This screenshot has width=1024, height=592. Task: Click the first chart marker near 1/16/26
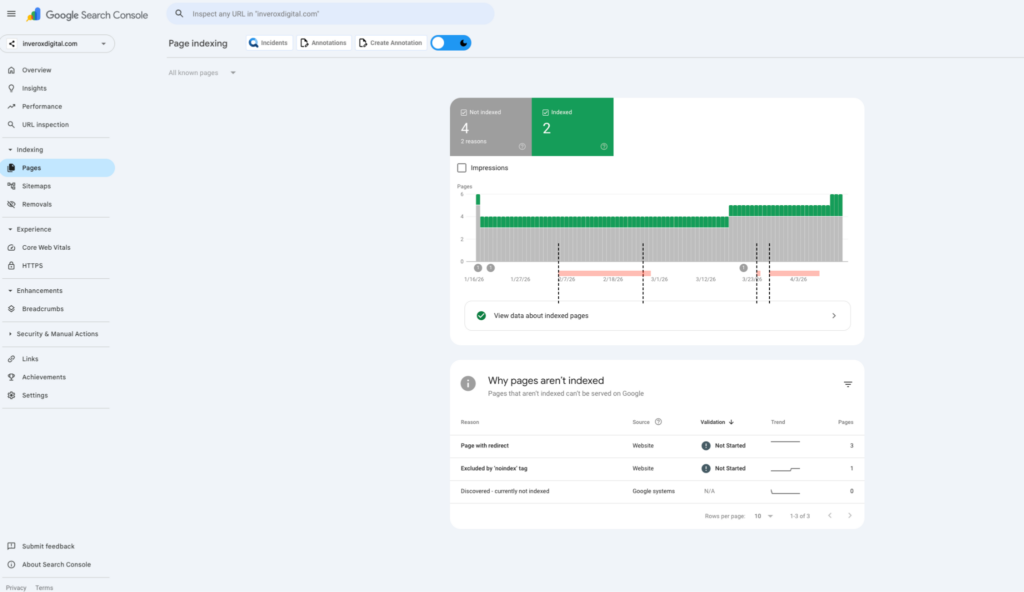tap(478, 268)
